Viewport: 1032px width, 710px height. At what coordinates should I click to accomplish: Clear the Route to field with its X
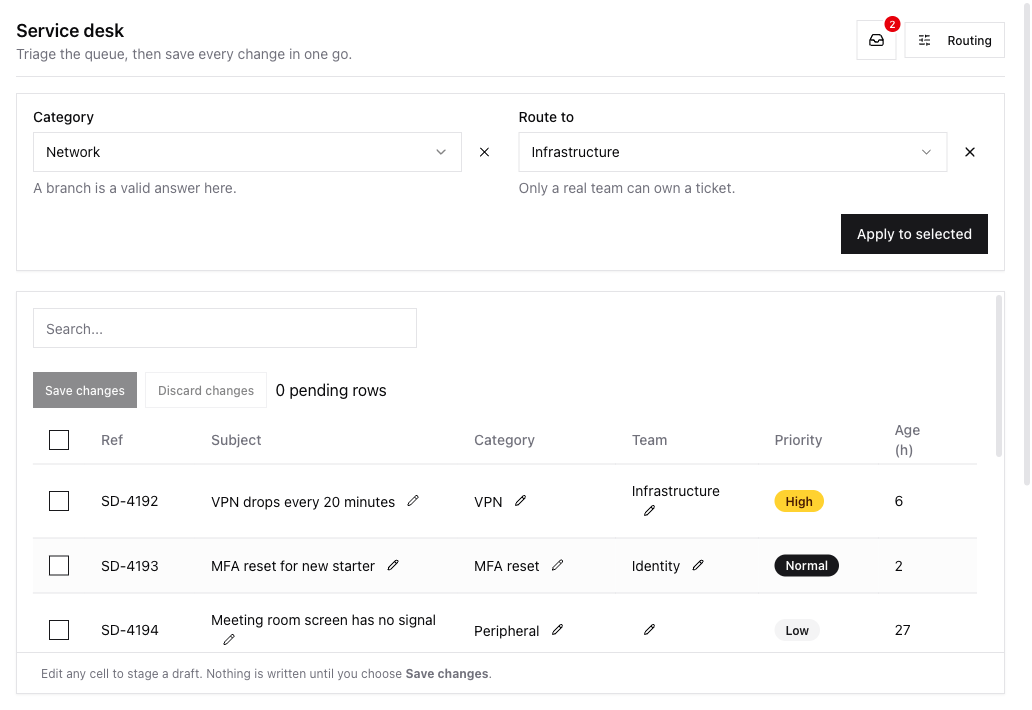tap(969, 152)
